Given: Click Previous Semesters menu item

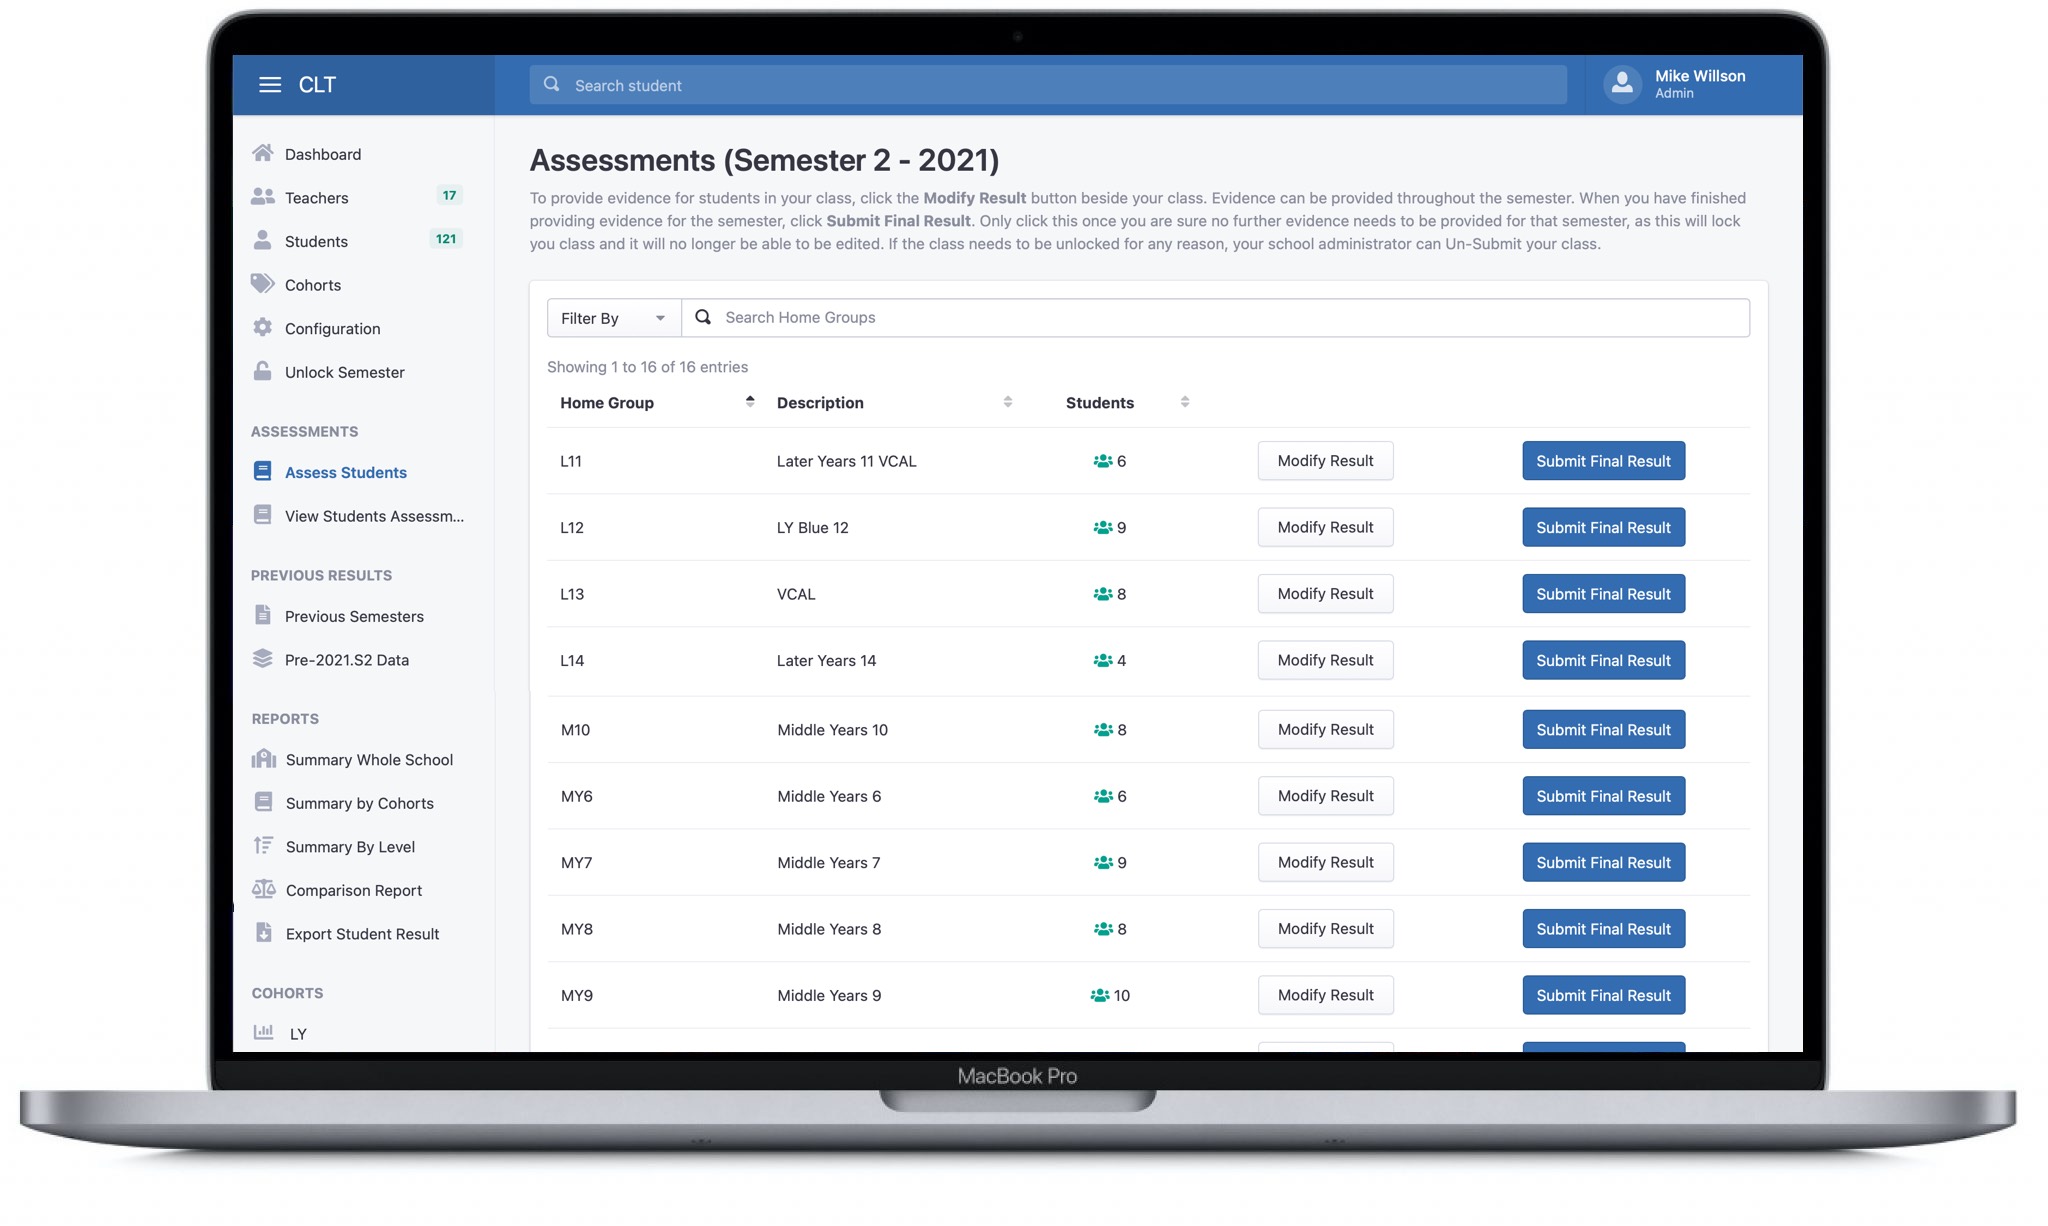Looking at the screenshot, I should click(353, 614).
